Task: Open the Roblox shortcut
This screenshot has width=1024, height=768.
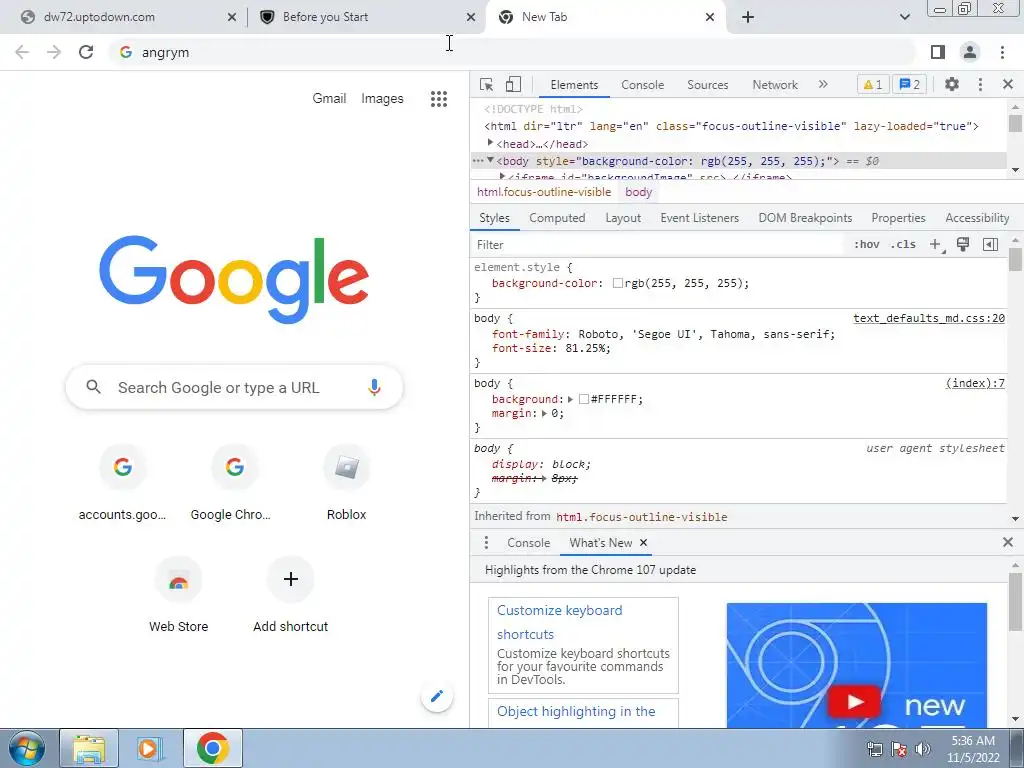Action: tap(346, 483)
